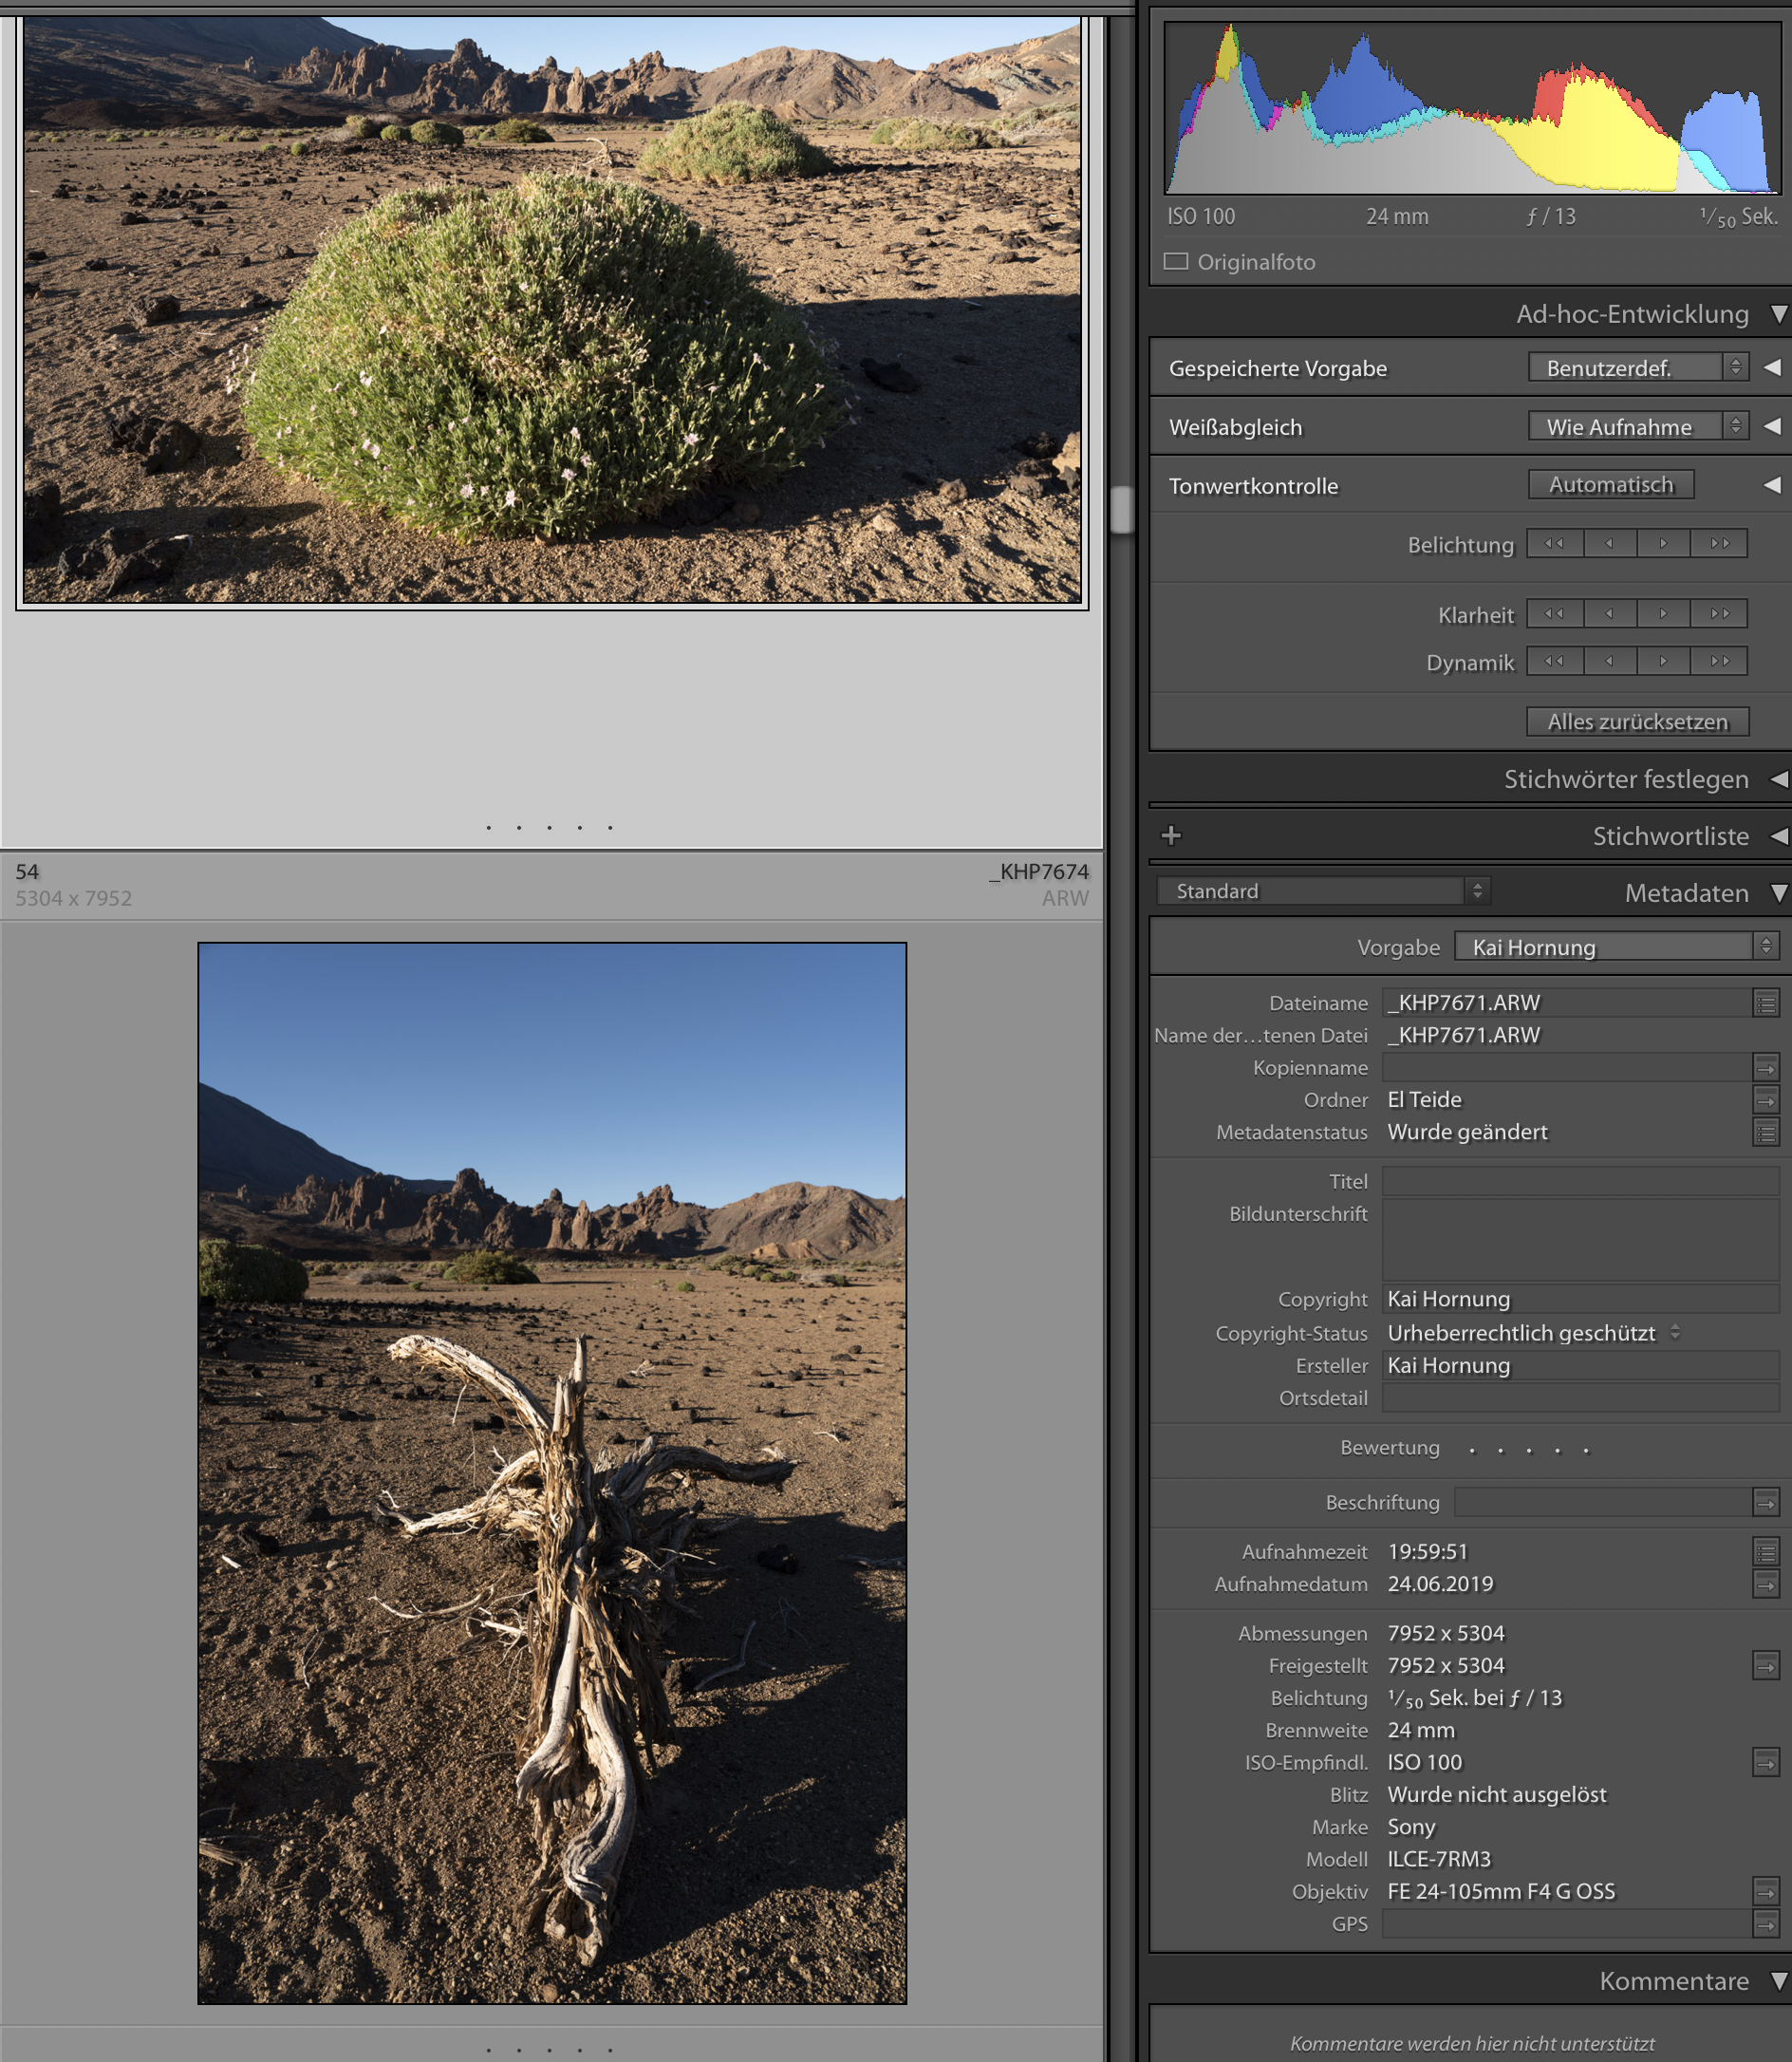Click the Freigestellt arrow icon

1766,1665
